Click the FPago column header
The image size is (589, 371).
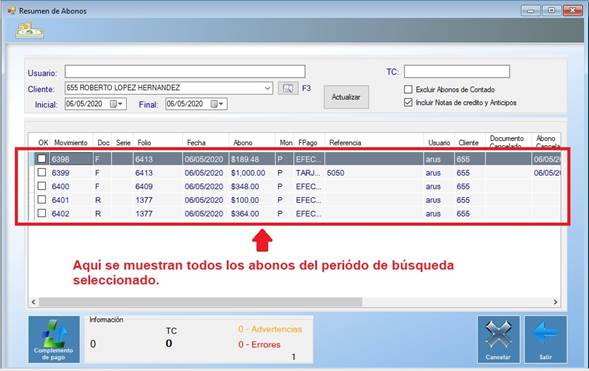(308, 143)
